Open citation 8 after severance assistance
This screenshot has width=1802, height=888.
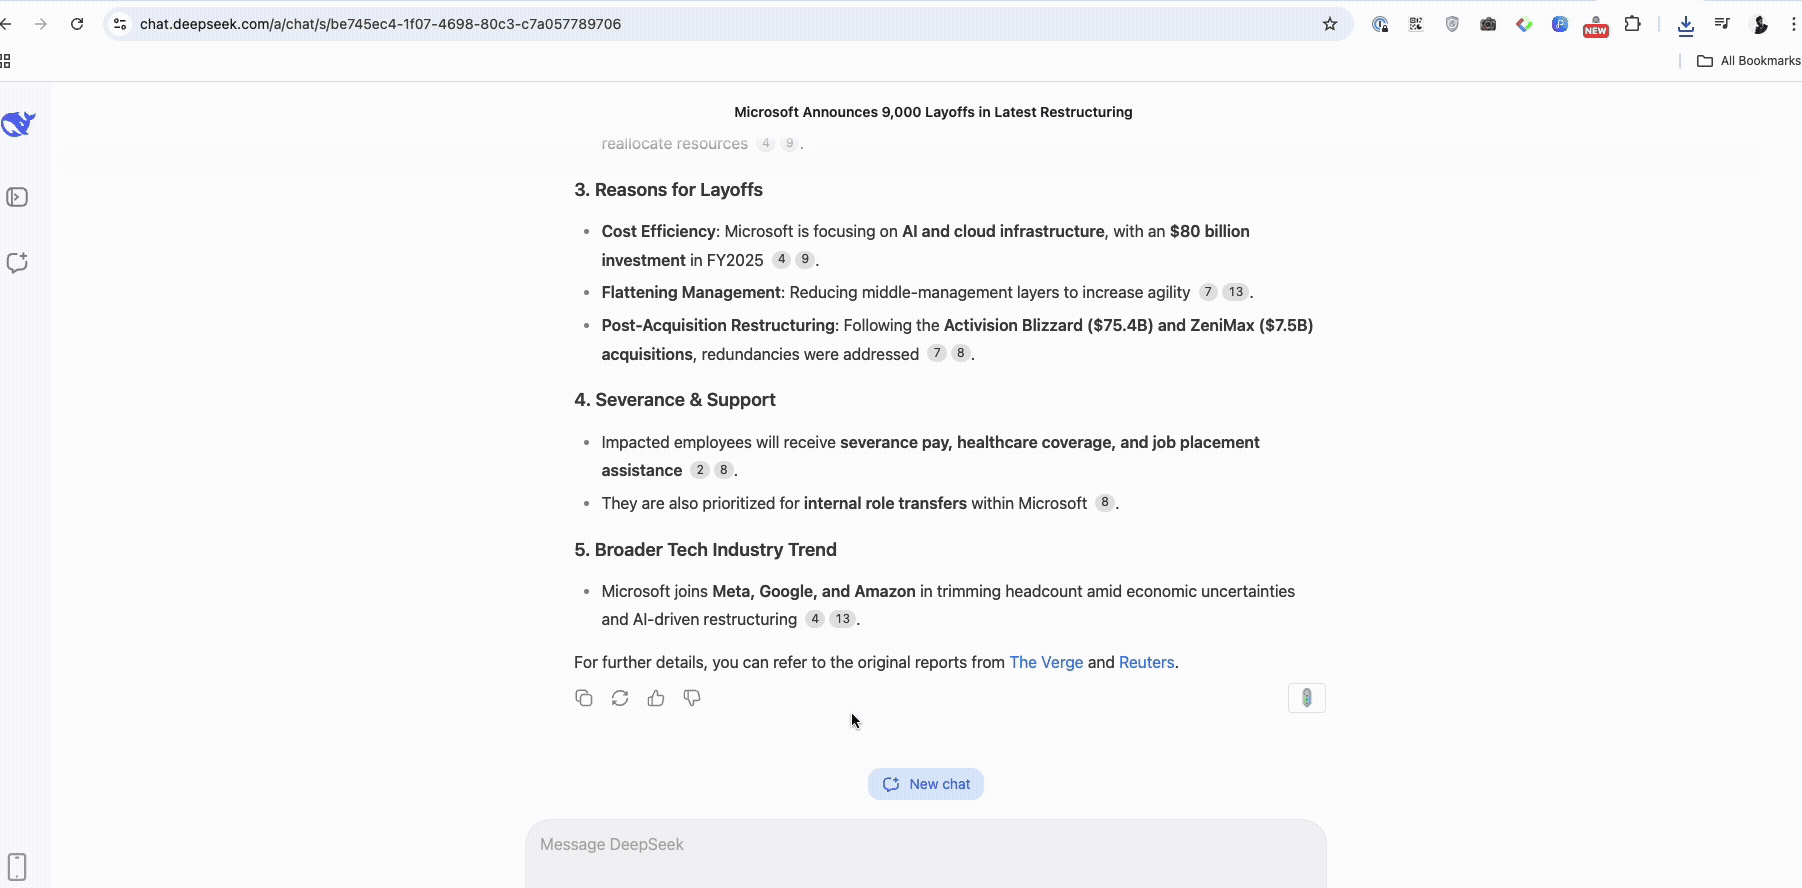coord(724,470)
